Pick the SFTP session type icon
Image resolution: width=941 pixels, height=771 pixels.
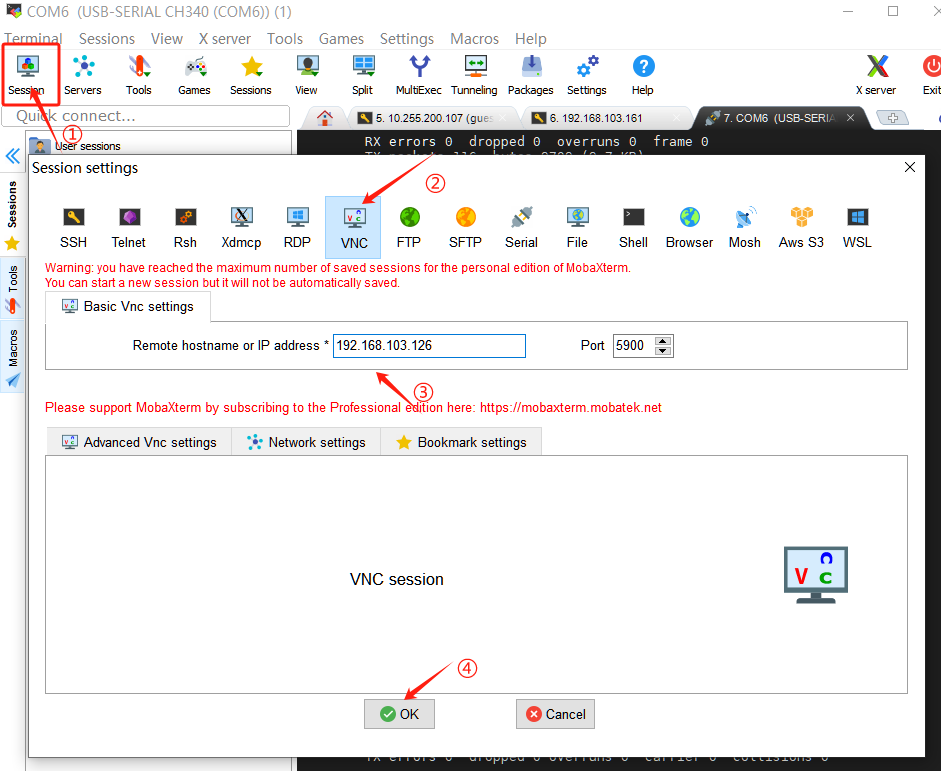tap(465, 226)
